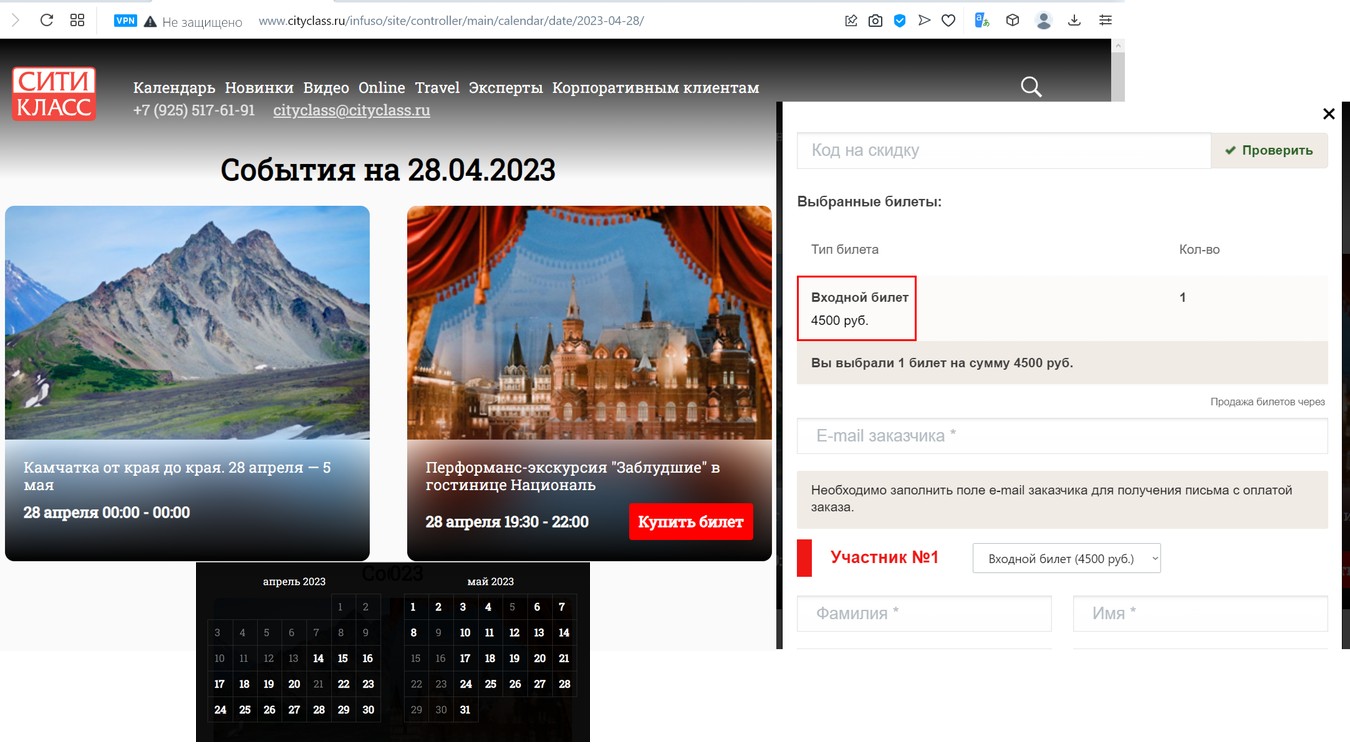Select April 30 in the calendar
1350x750 pixels.
tap(368, 710)
